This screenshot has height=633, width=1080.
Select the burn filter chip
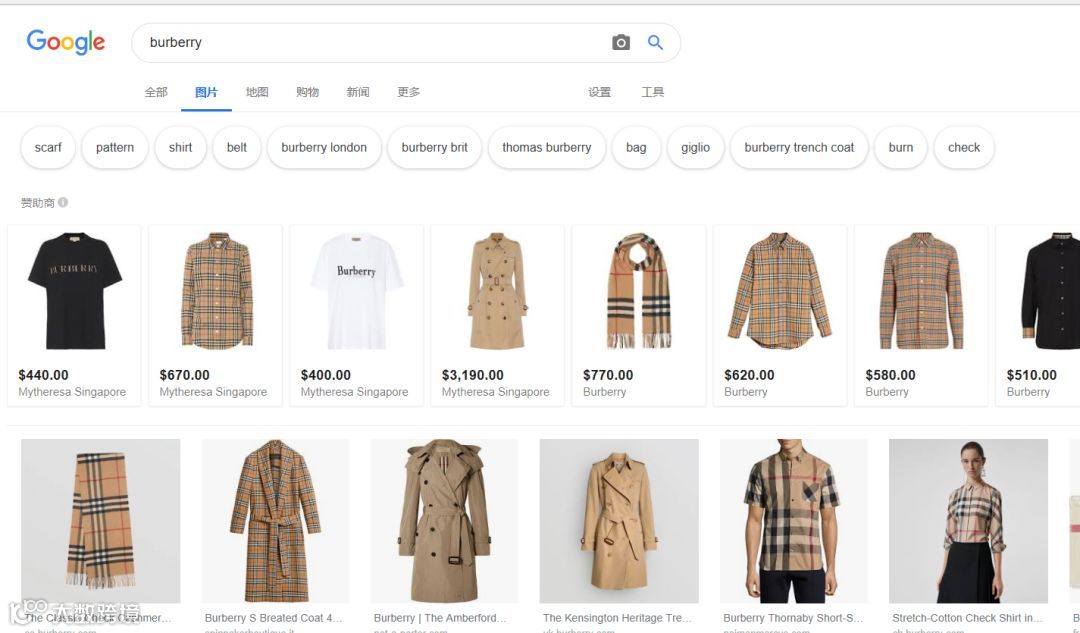tap(900, 147)
